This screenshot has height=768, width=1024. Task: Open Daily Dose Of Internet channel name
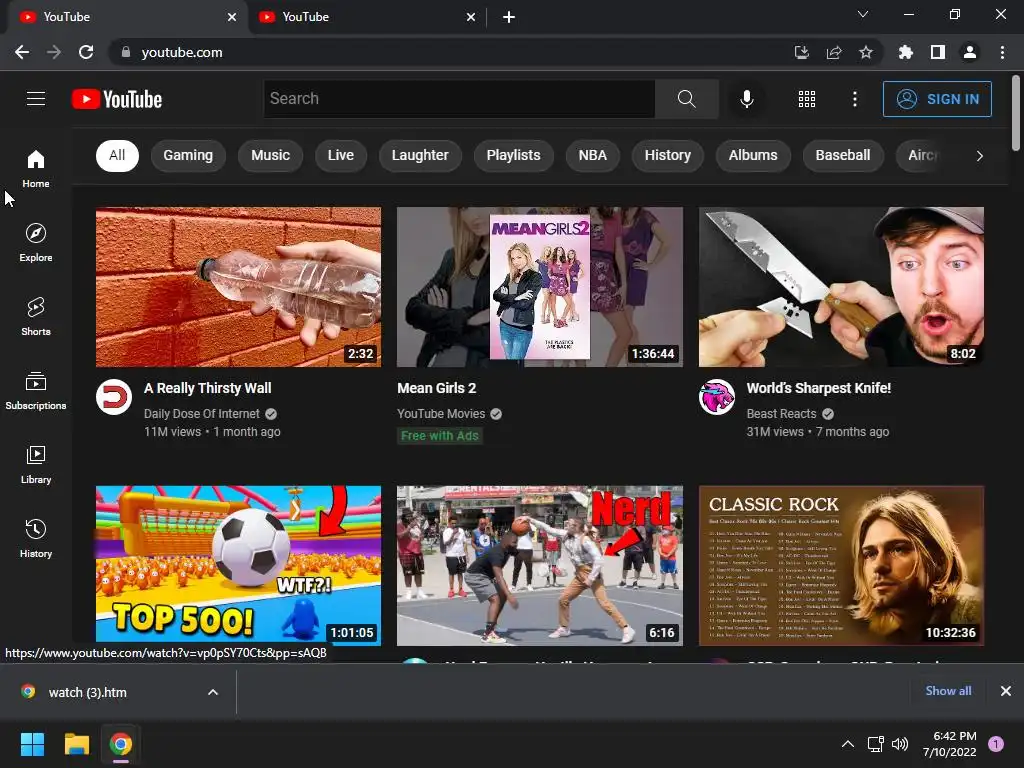click(202, 414)
